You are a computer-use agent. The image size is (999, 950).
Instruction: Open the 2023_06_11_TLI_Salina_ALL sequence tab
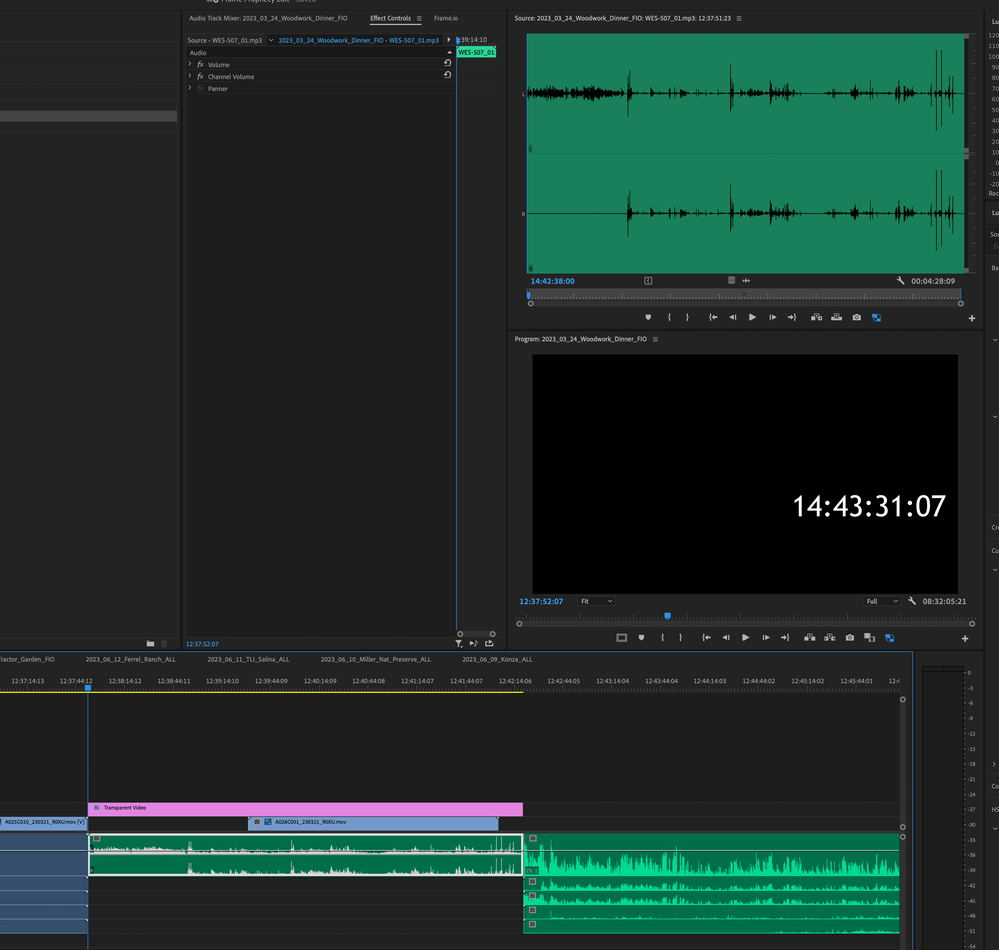pyautogui.click(x=248, y=659)
